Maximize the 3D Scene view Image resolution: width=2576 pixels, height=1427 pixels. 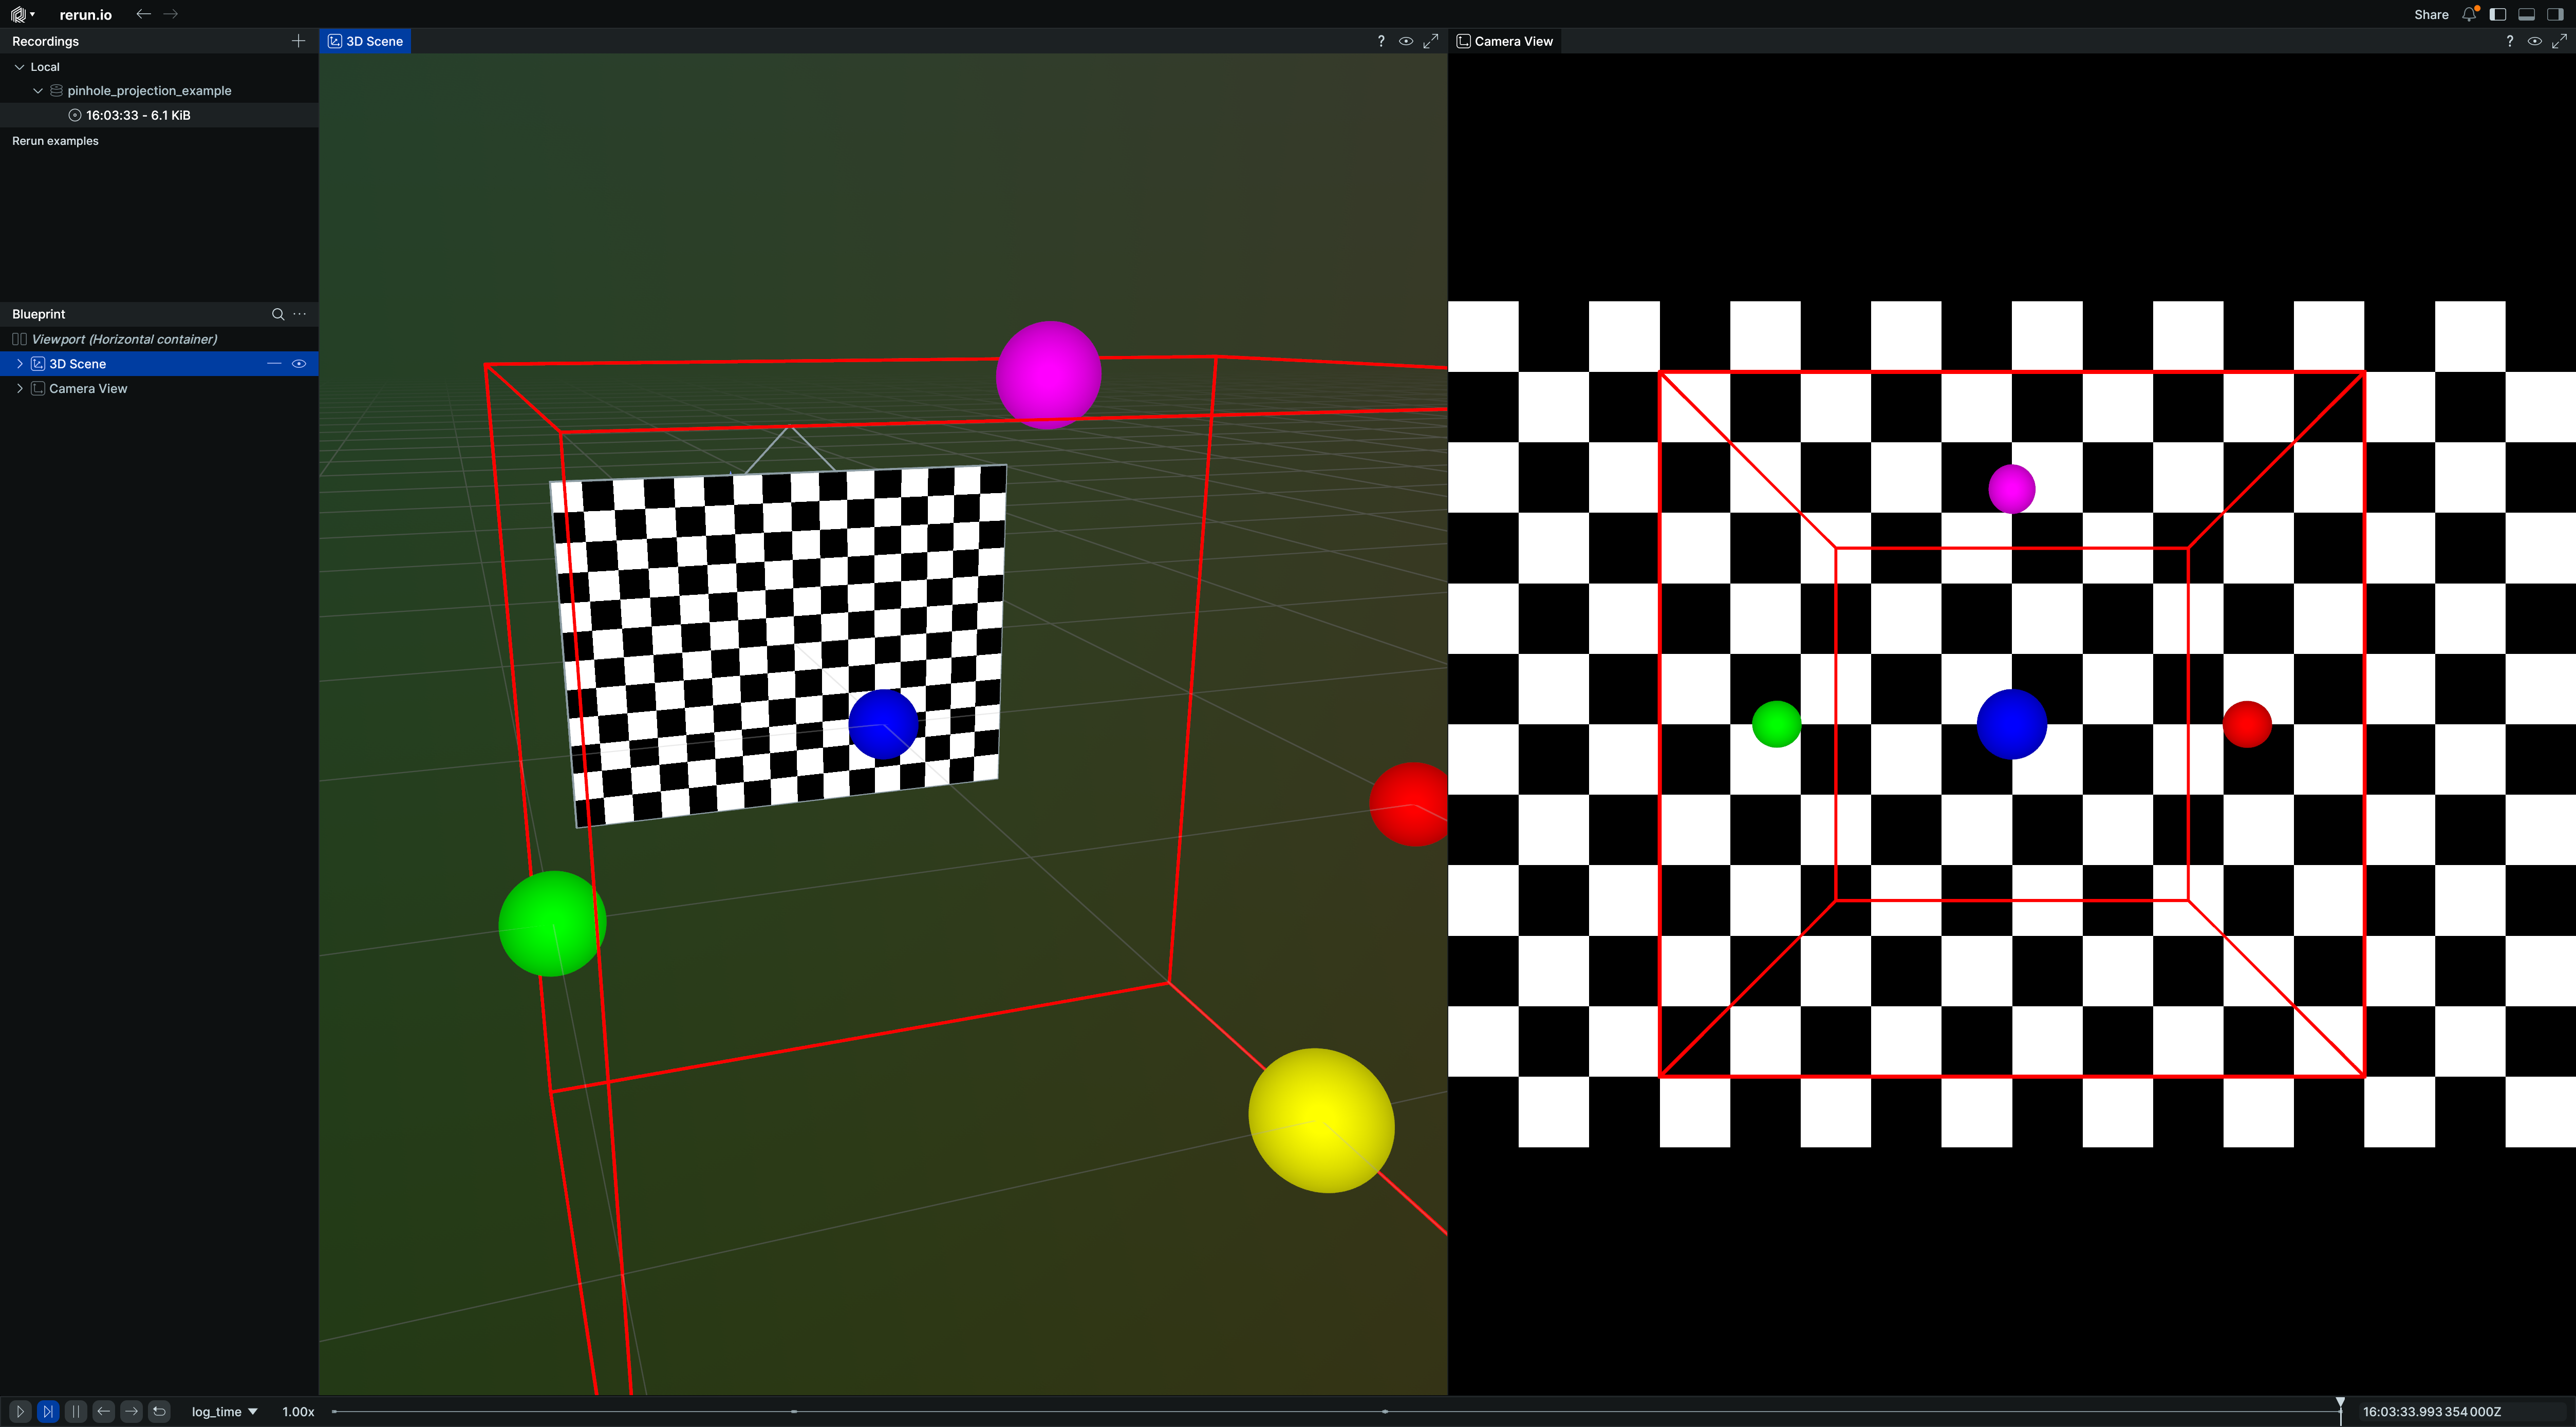[1431, 41]
